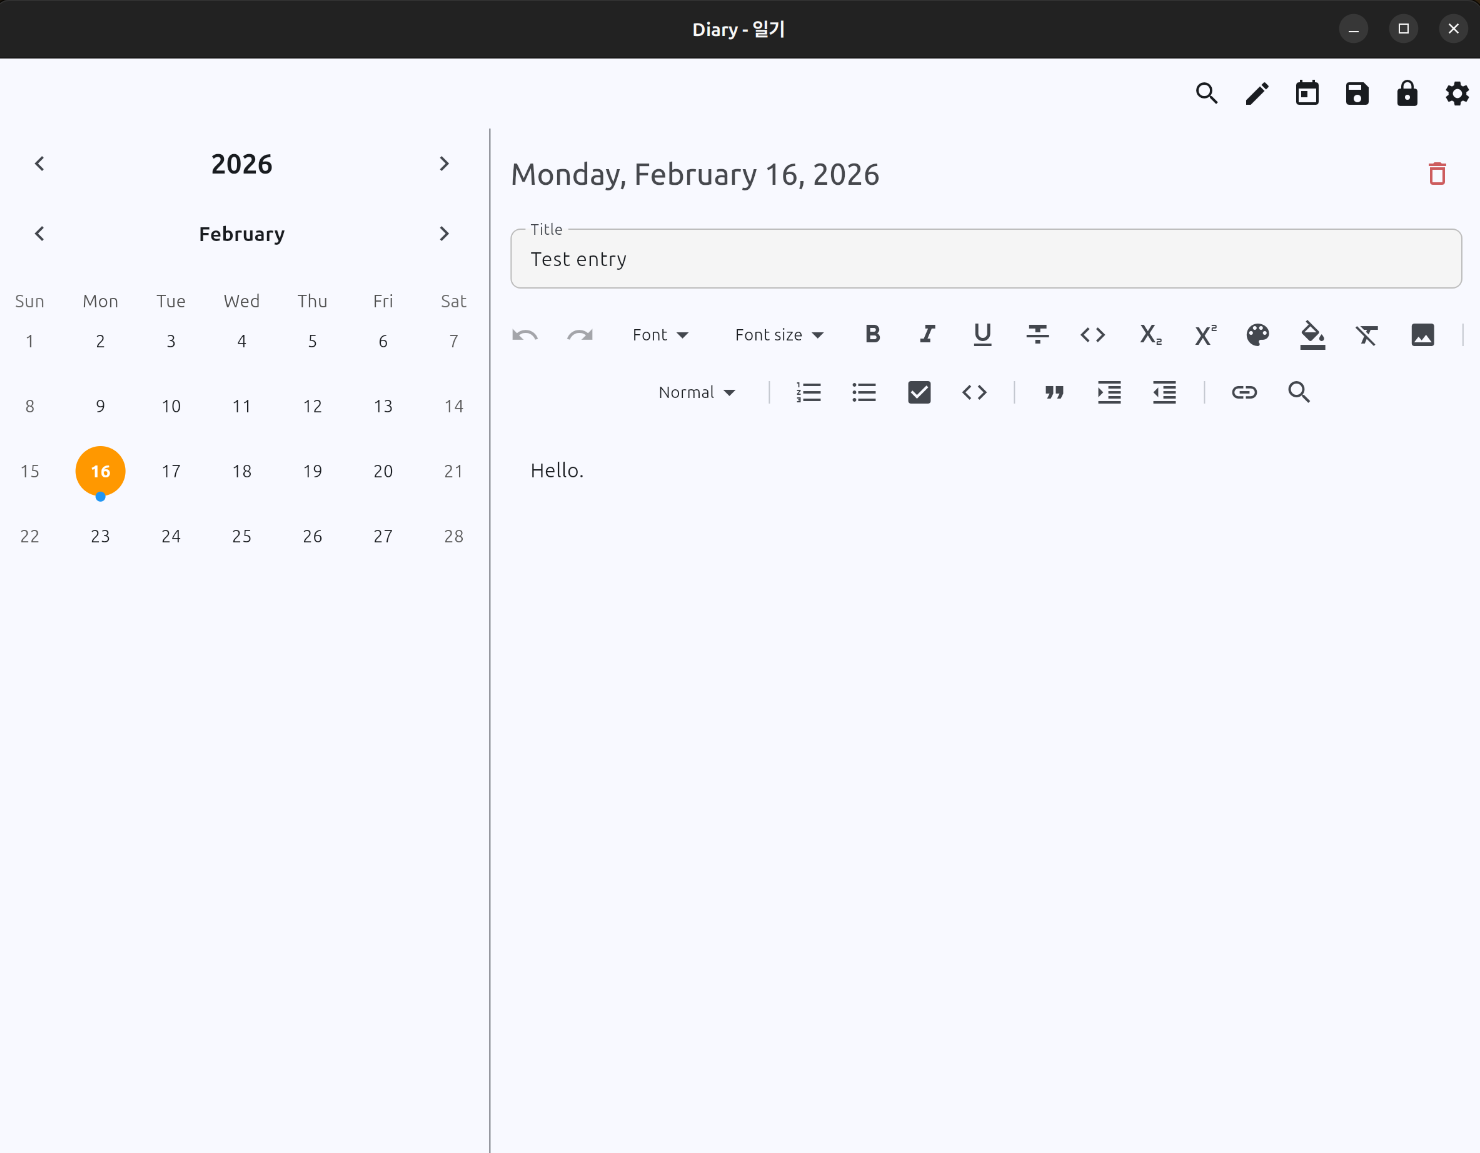Select February 1 in the calendar
The image size is (1480, 1153).
(30, 341)
